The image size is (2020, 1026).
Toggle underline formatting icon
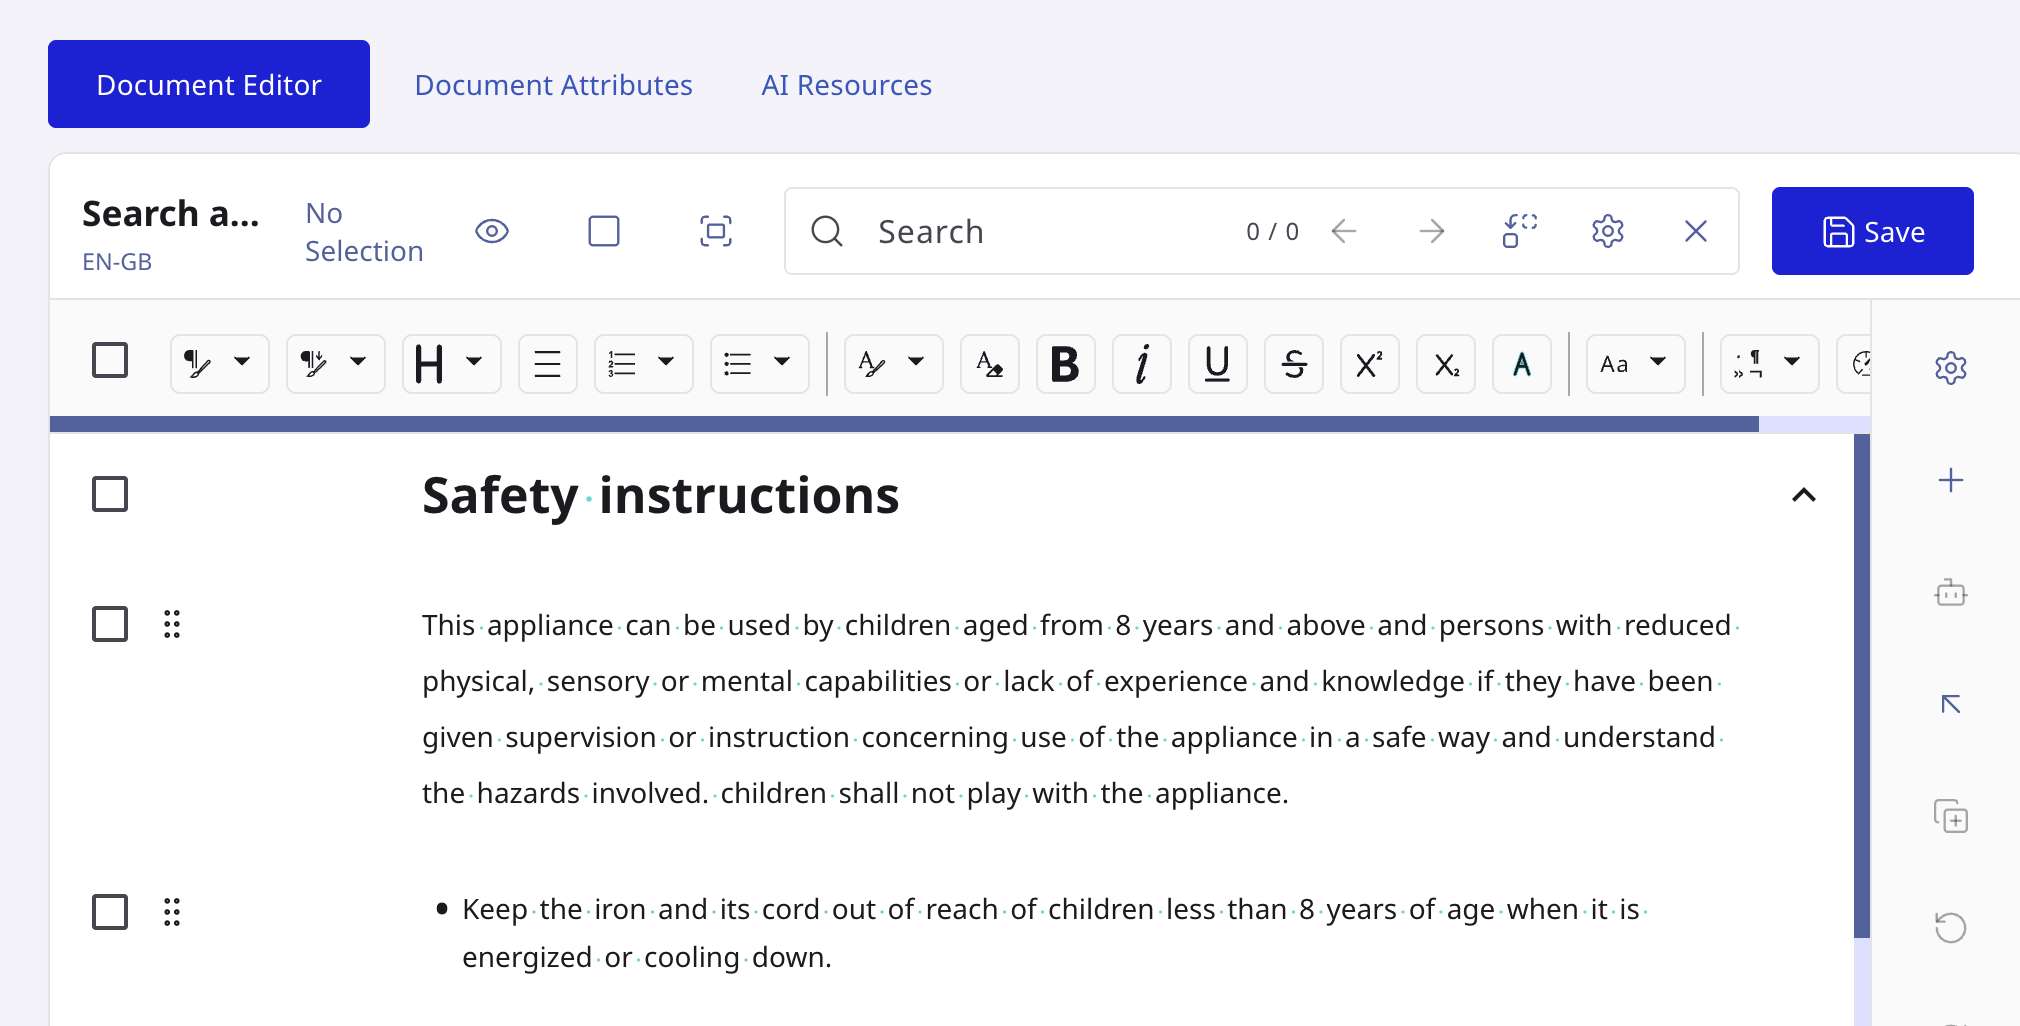pyautogui.click(x=1217, y=364)
